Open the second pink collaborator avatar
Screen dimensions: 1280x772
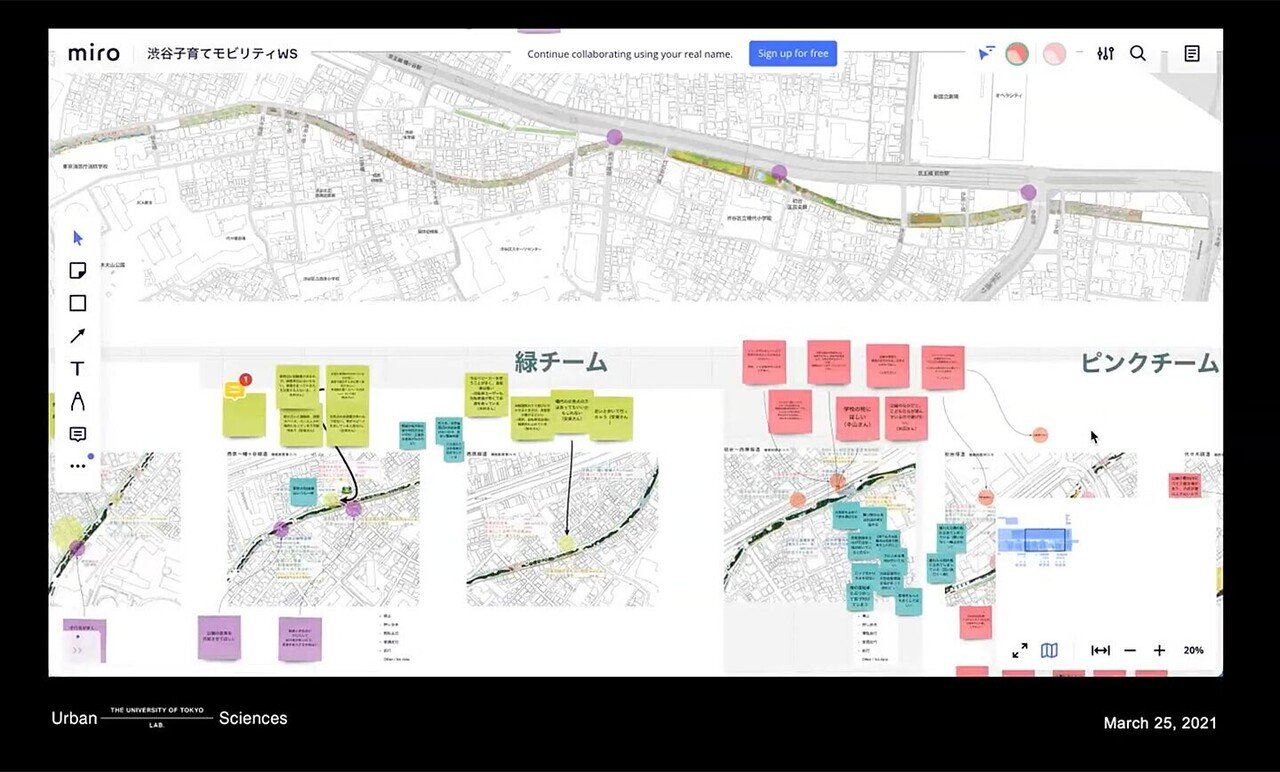1054,54
